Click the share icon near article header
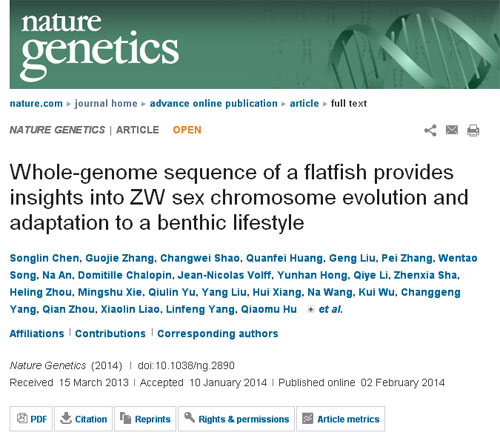The height and width of the screenshot is (441, 500). (430, 130)
